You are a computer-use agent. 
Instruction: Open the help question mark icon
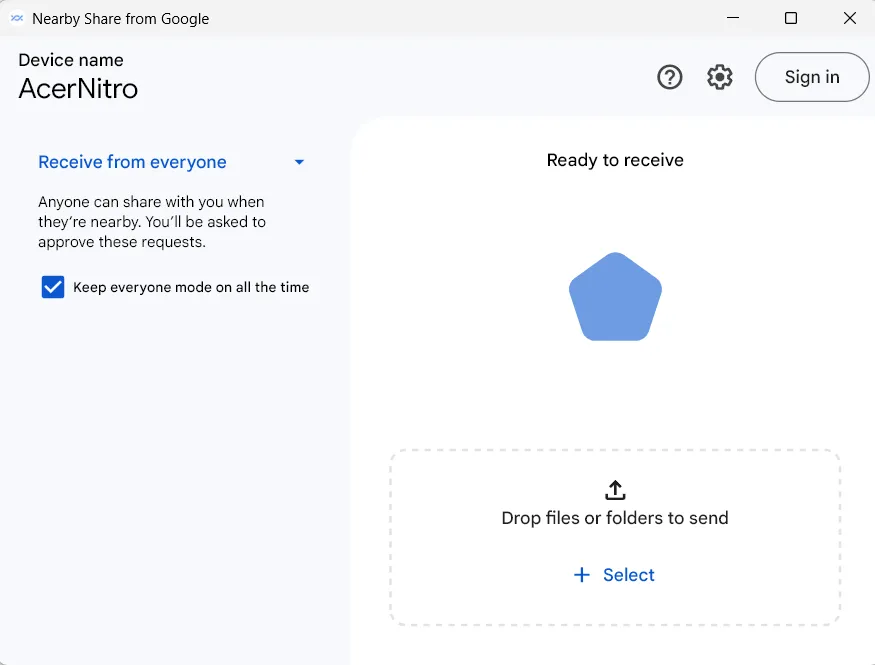point(669,77)
